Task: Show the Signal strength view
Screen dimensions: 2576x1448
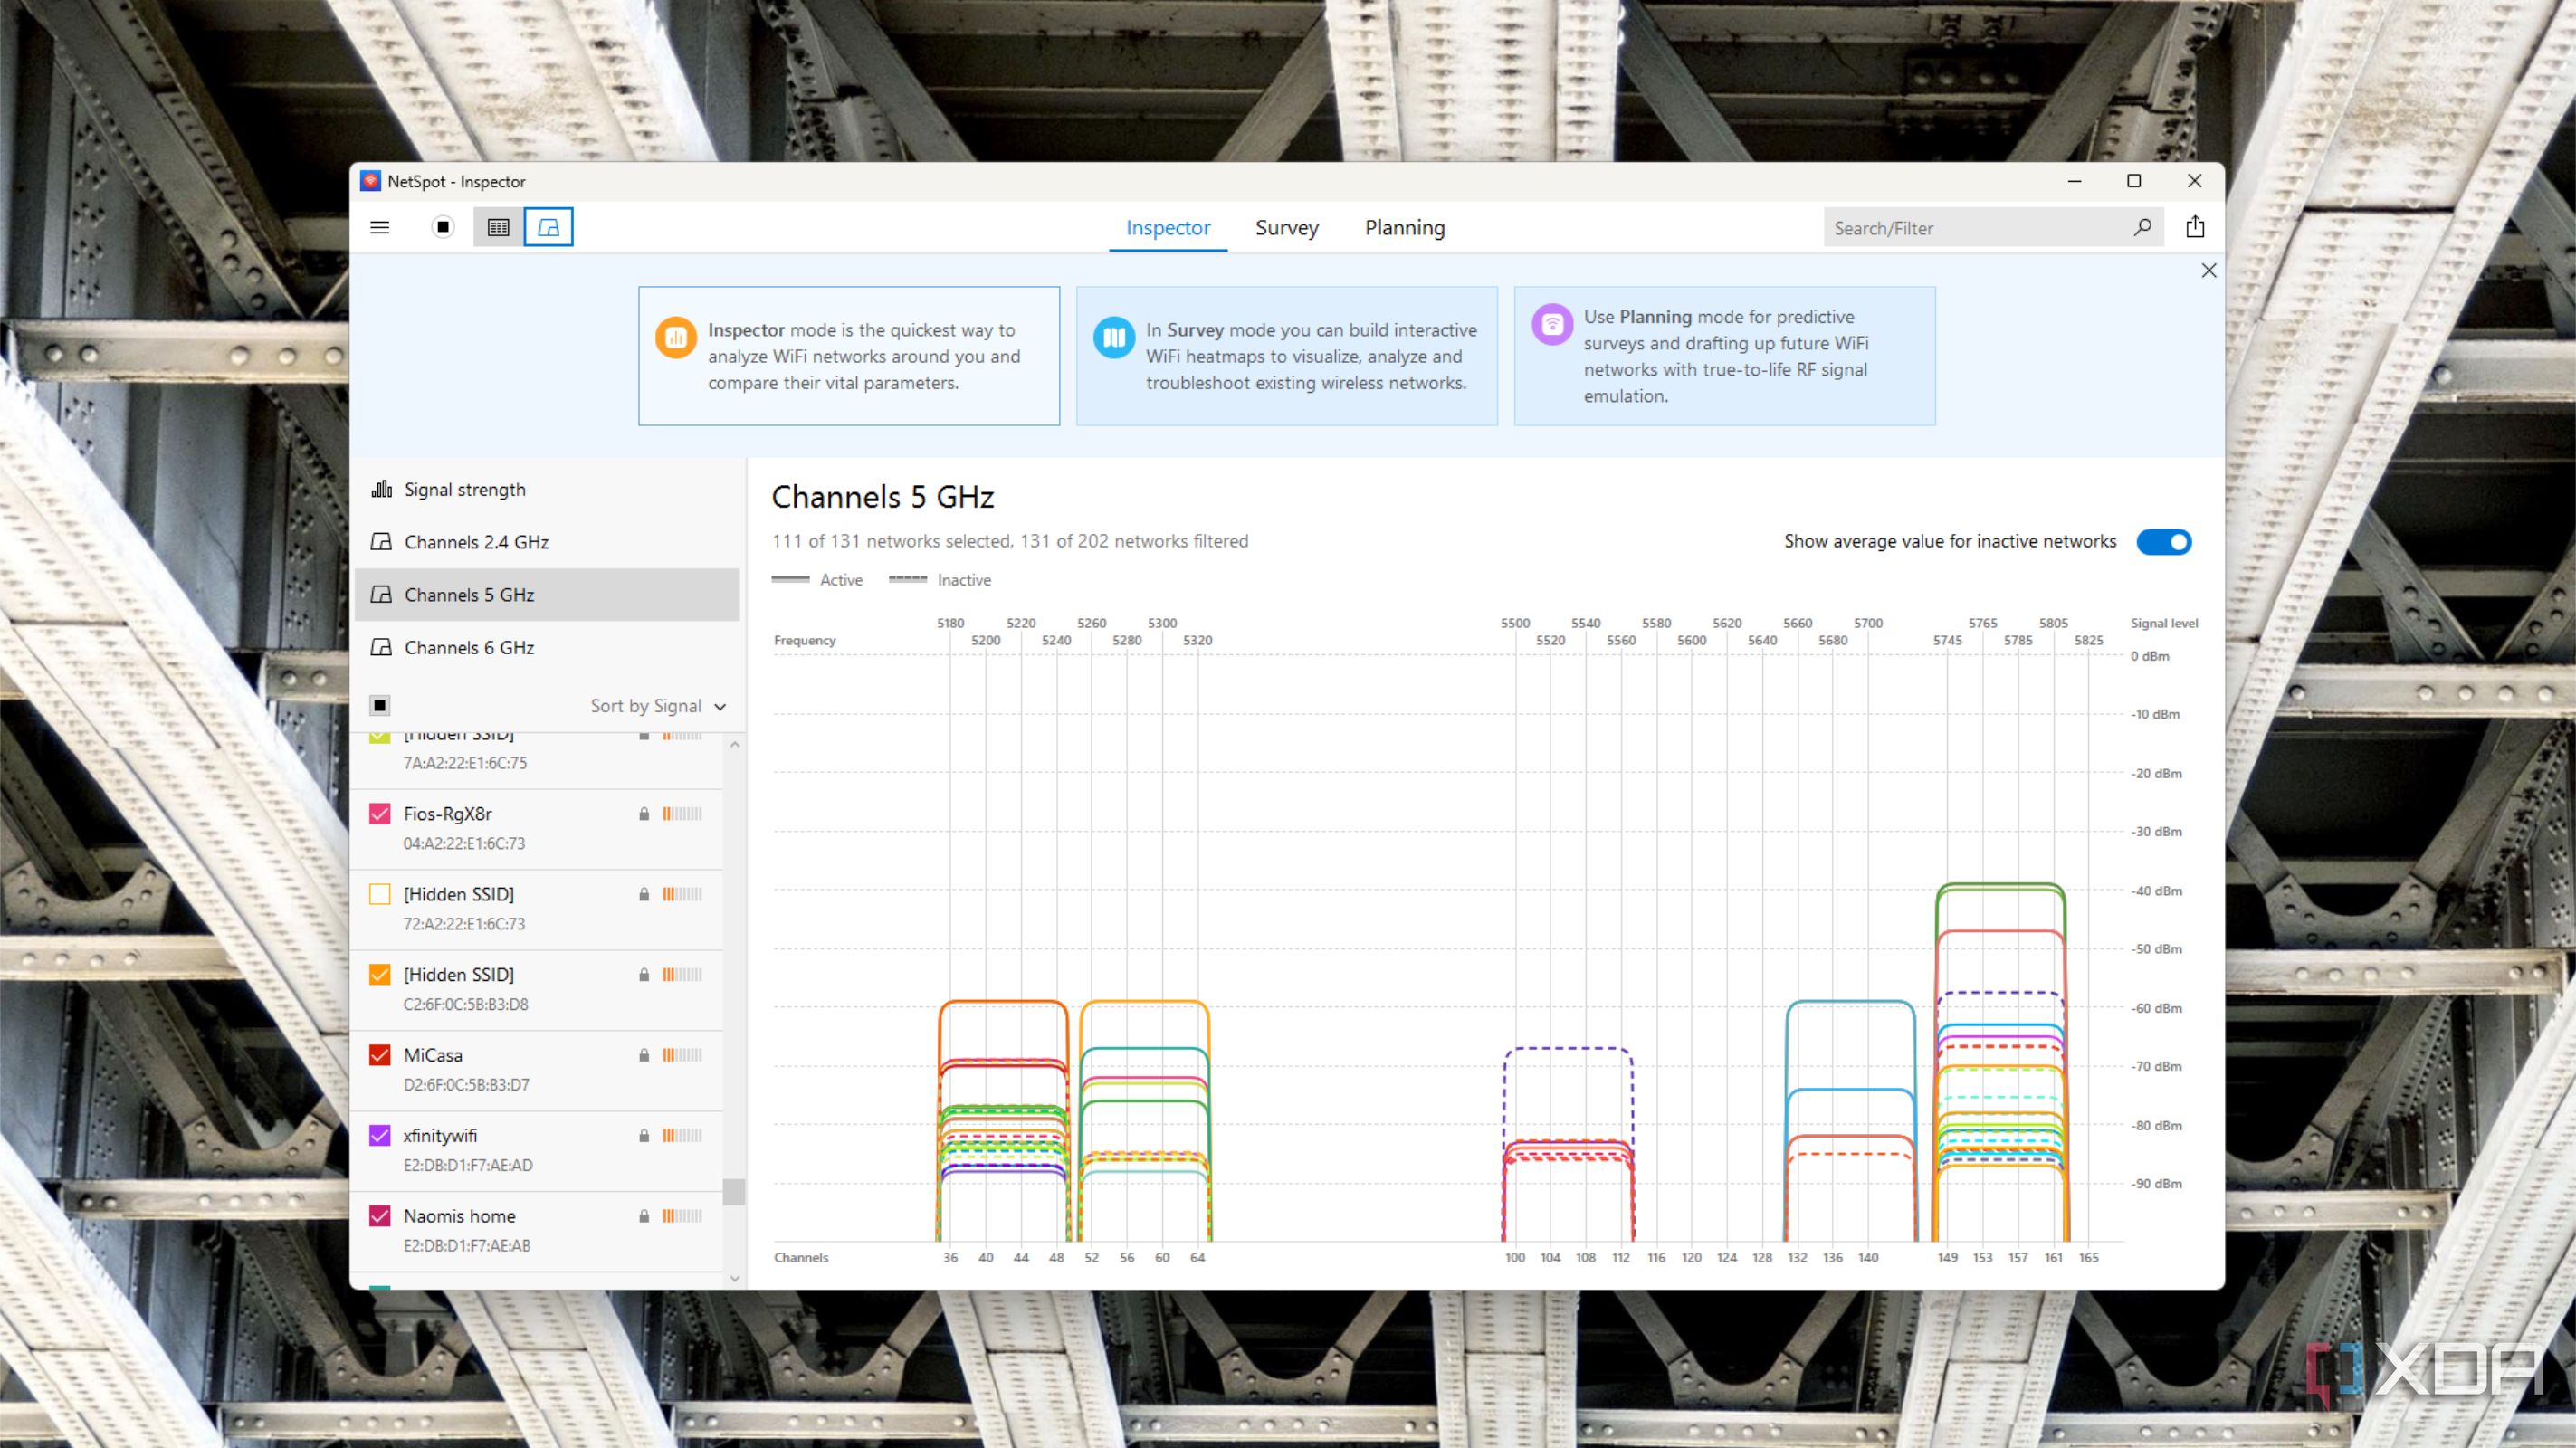Action: (x=547, y=489)
